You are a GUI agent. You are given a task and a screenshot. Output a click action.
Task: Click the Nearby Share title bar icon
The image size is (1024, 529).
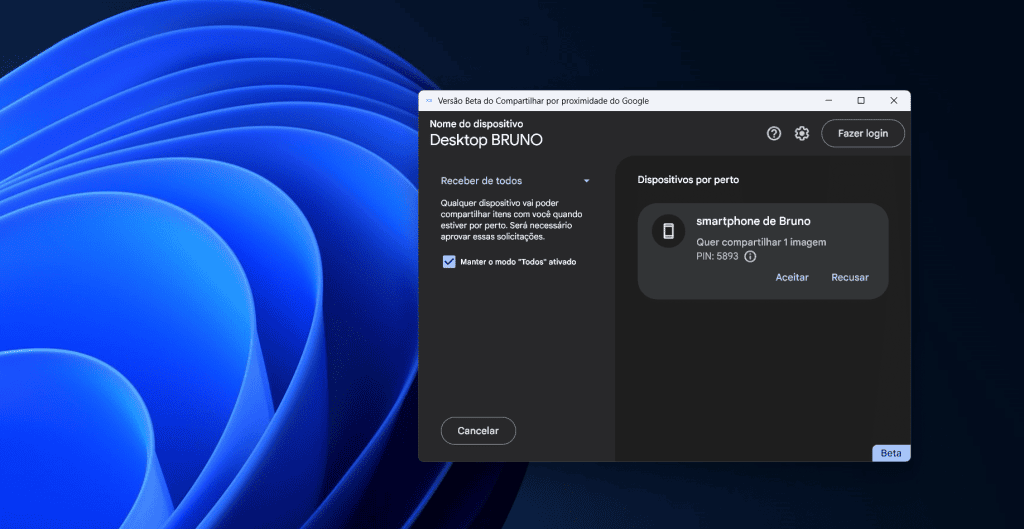click(x=429, y=101)
